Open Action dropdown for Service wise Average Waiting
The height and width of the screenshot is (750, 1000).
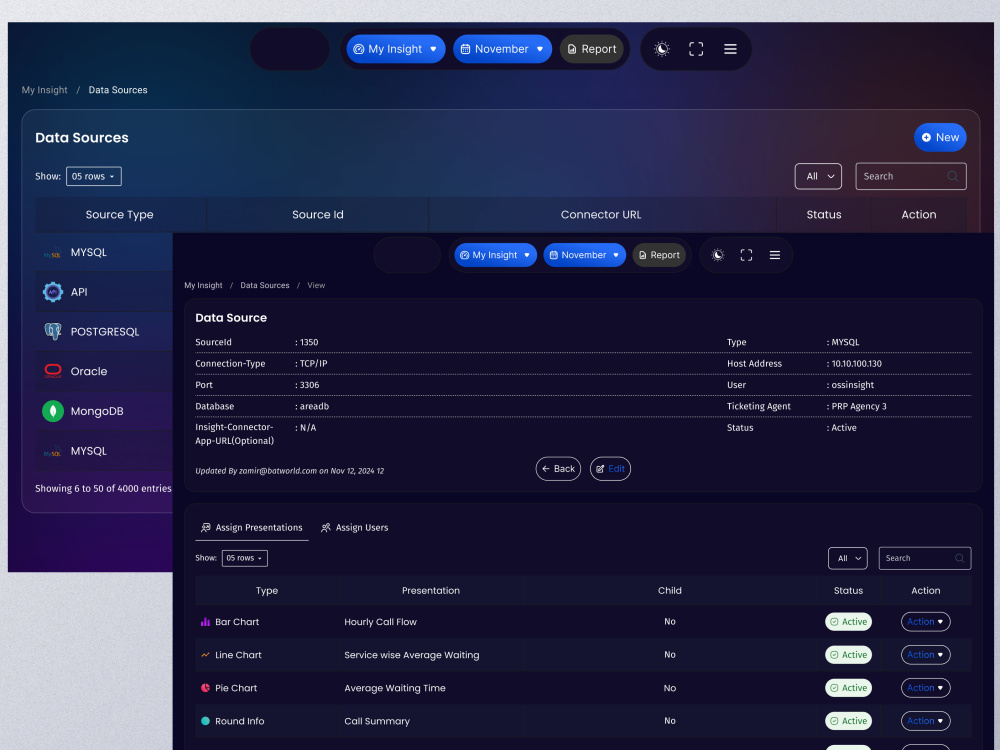[925, 655]
